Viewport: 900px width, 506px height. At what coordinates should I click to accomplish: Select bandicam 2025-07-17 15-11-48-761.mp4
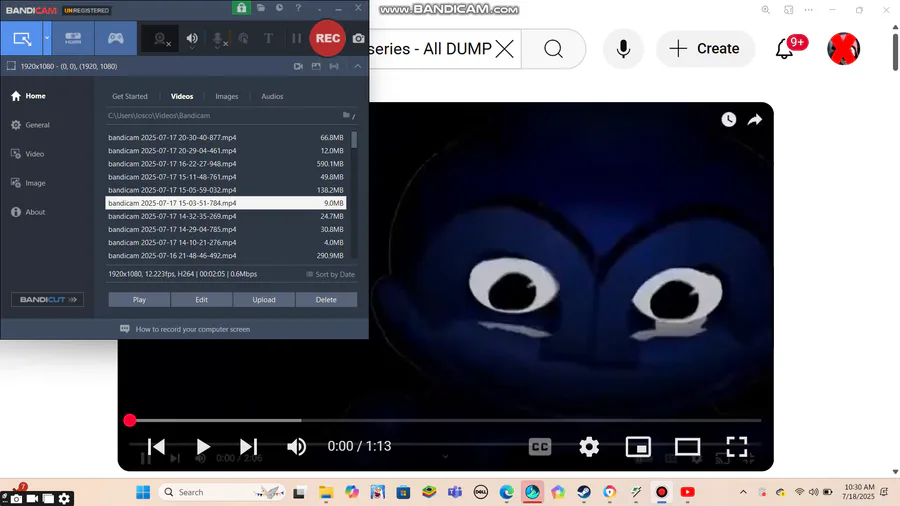pos(226,177)
